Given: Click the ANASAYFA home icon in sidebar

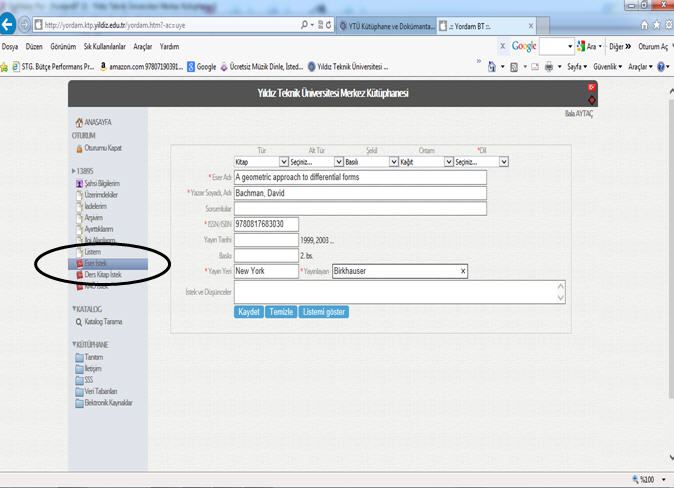Looking at the screenshot, I should [x=80, y=122].
